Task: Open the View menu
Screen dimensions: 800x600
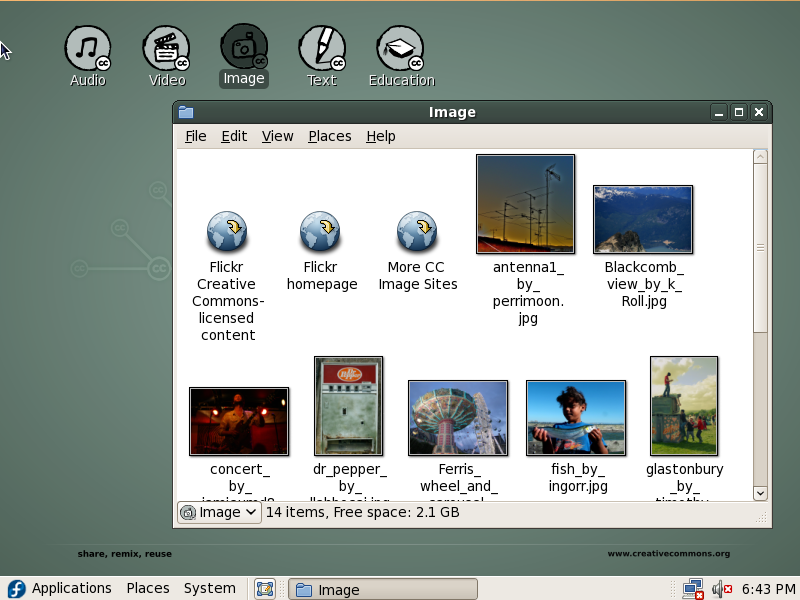Action: [278, 136]
